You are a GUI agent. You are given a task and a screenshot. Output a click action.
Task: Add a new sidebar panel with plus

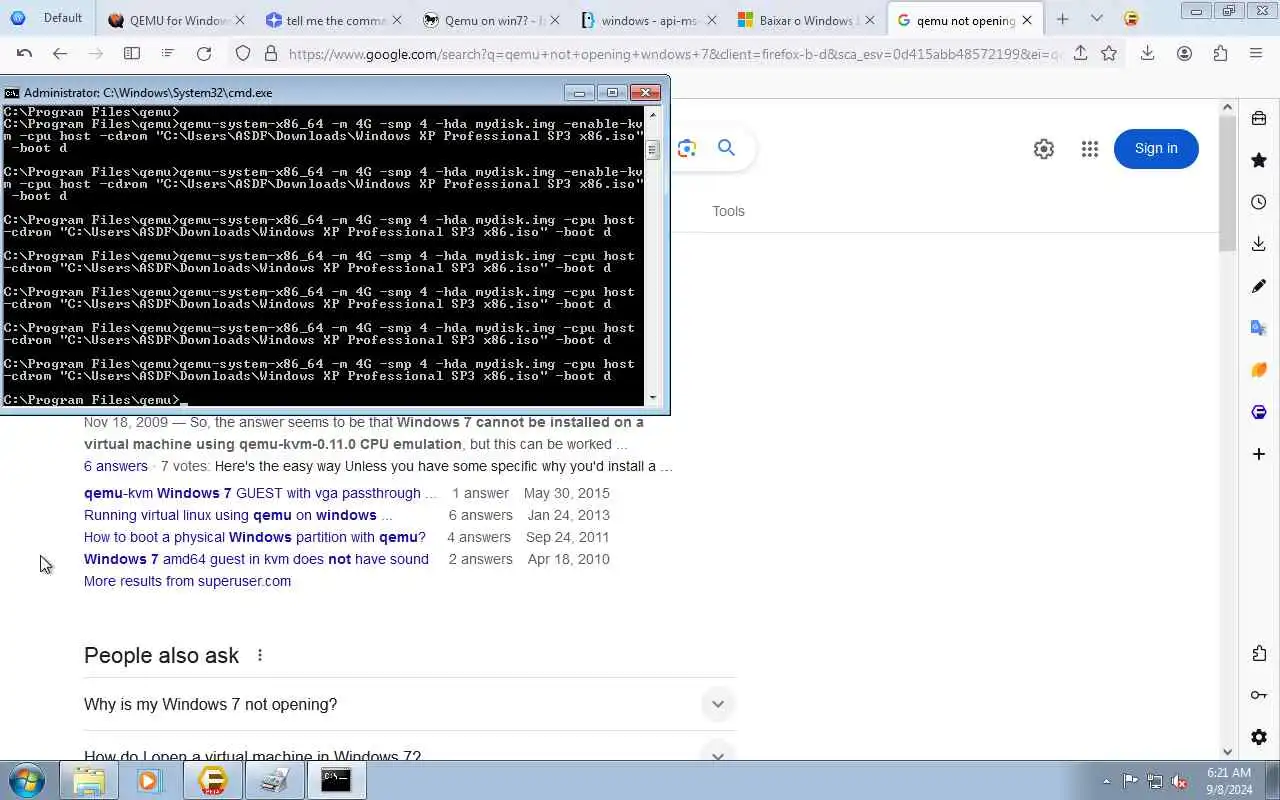point(1259,454)
